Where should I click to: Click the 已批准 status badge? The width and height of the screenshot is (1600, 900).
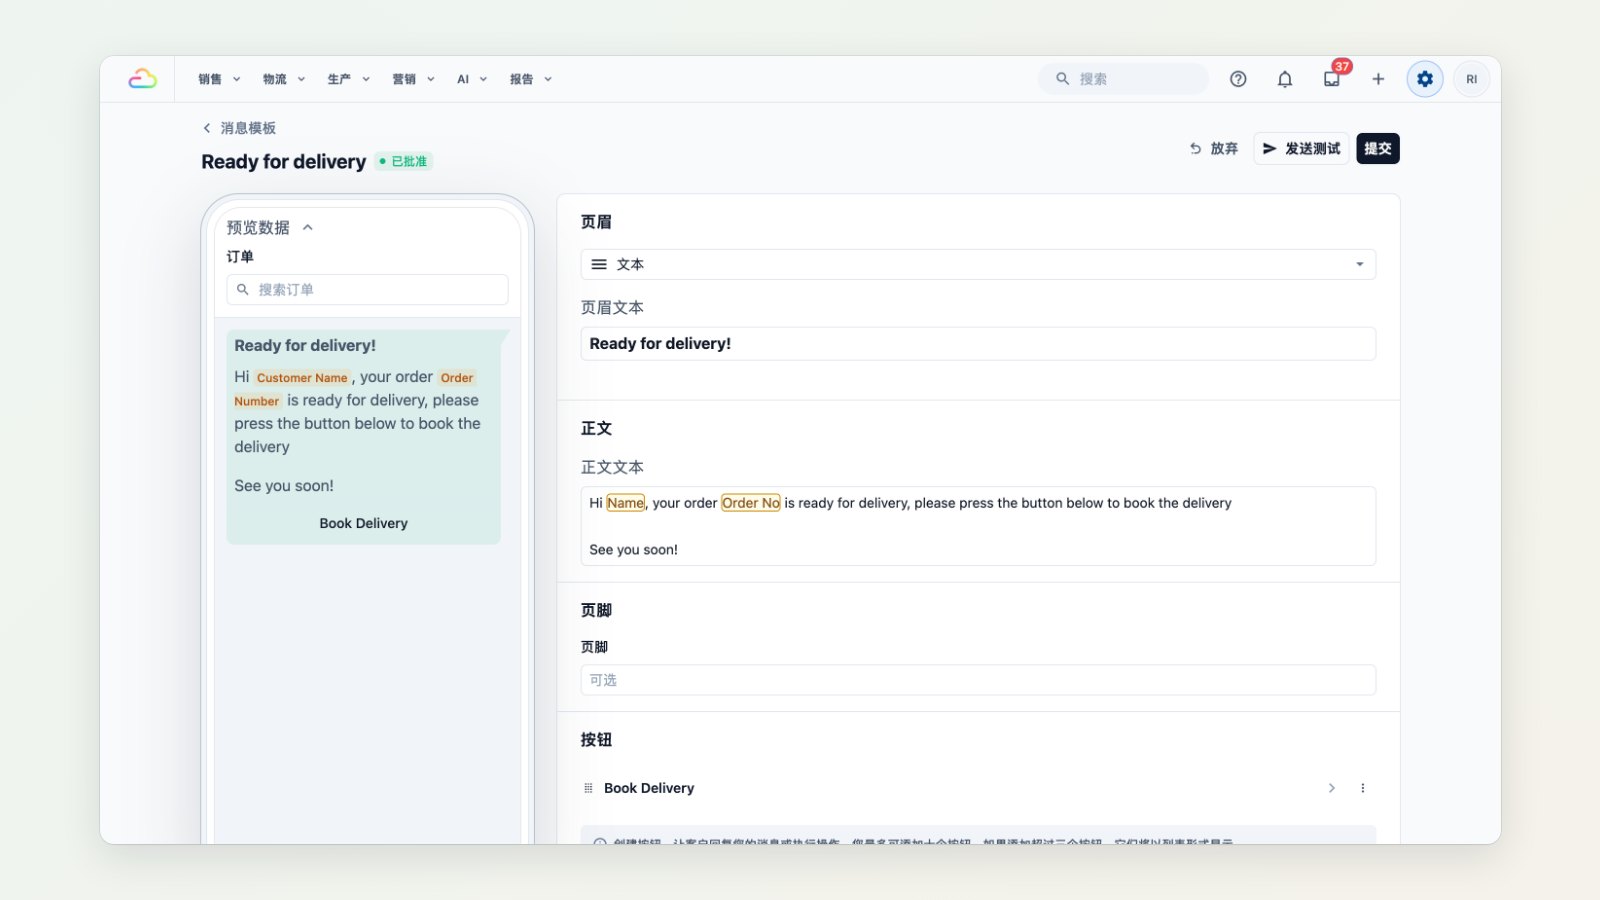click(403, 161)
